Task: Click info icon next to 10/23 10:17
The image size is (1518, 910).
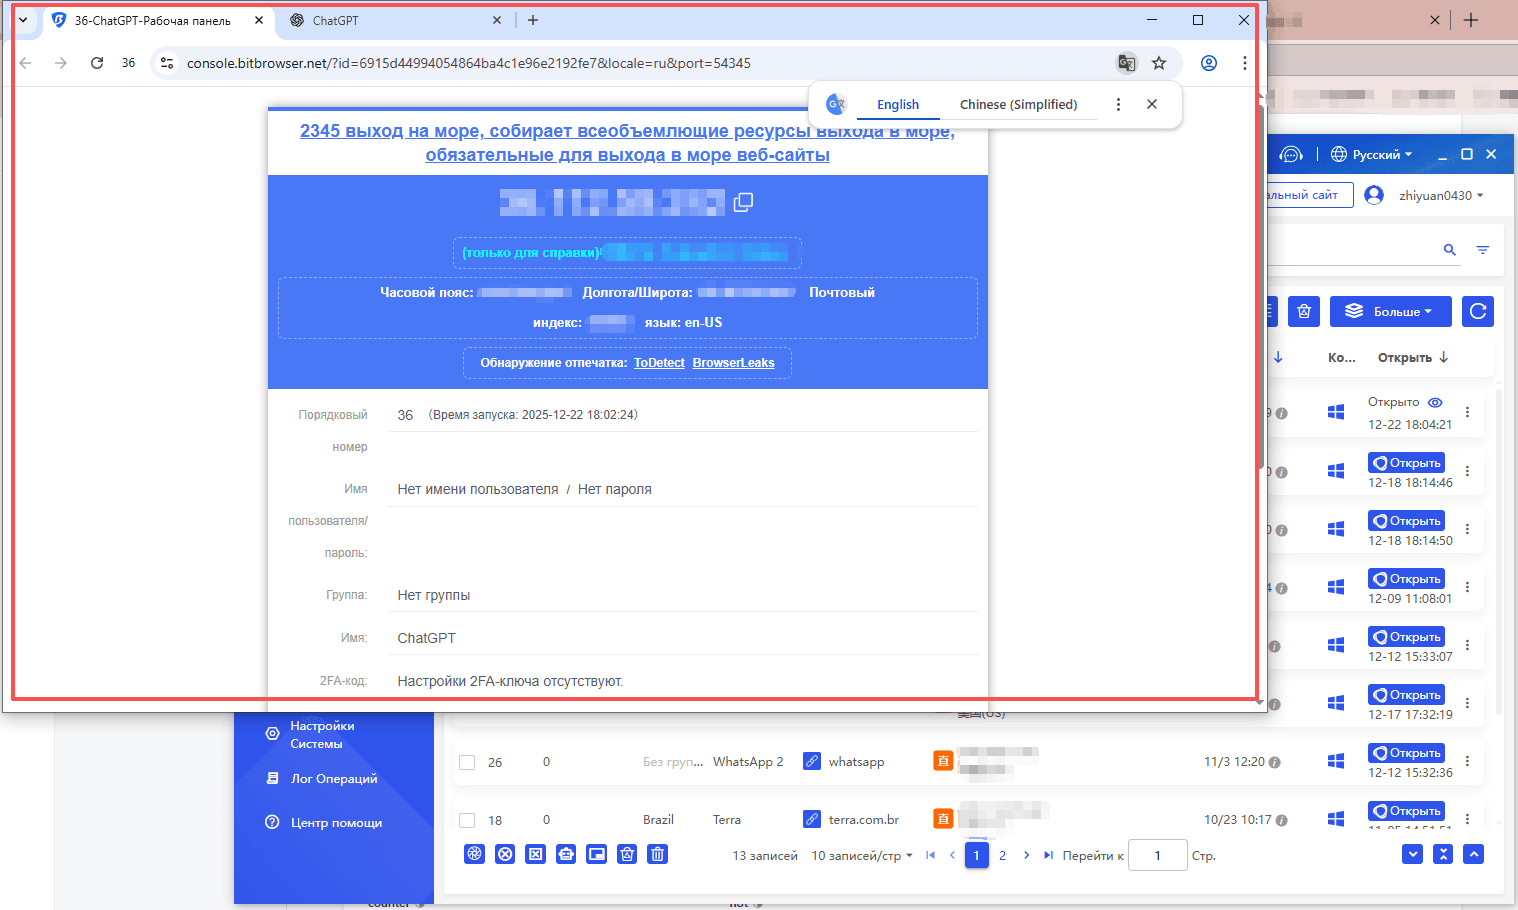Action: 1282,820
